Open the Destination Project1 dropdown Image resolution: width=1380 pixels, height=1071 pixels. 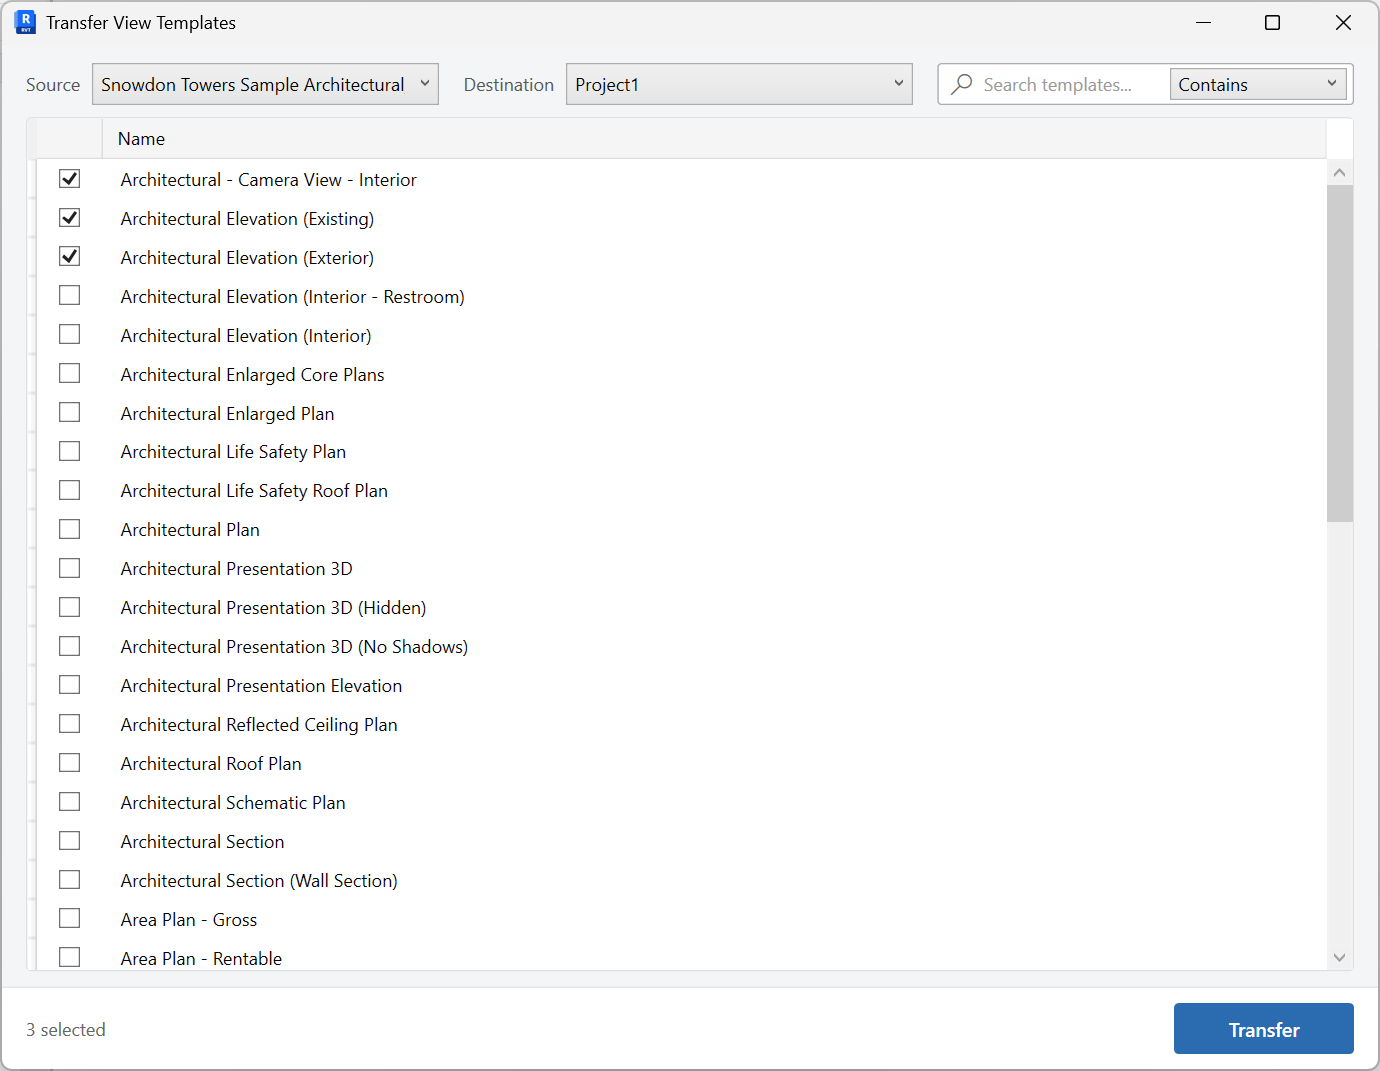tap(739, 84)
